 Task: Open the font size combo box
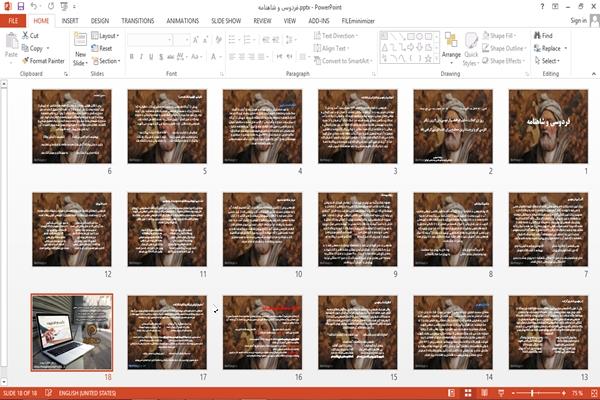tap(181, 40)
